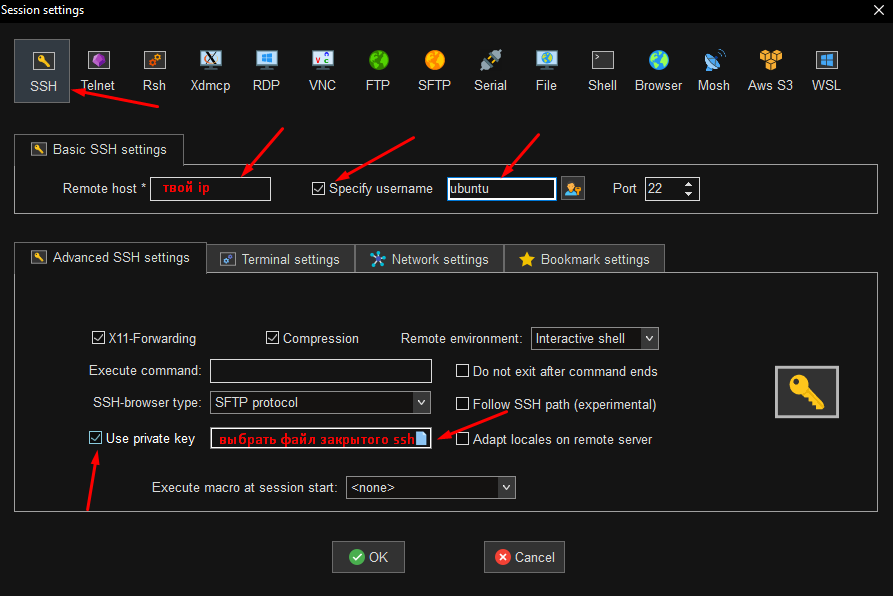This screenshot has width=893, height=596.
Task: Choose the File session type
Action: pyautogui.click(x=546, y=71)
